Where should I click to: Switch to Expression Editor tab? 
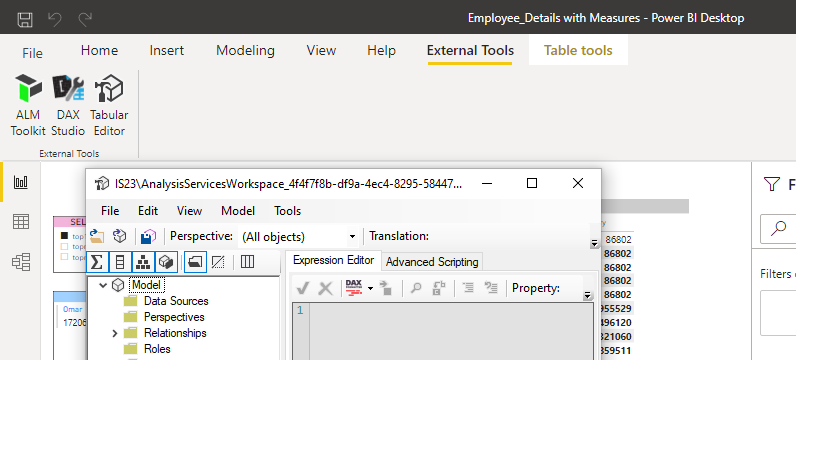[x=333, y=260]
